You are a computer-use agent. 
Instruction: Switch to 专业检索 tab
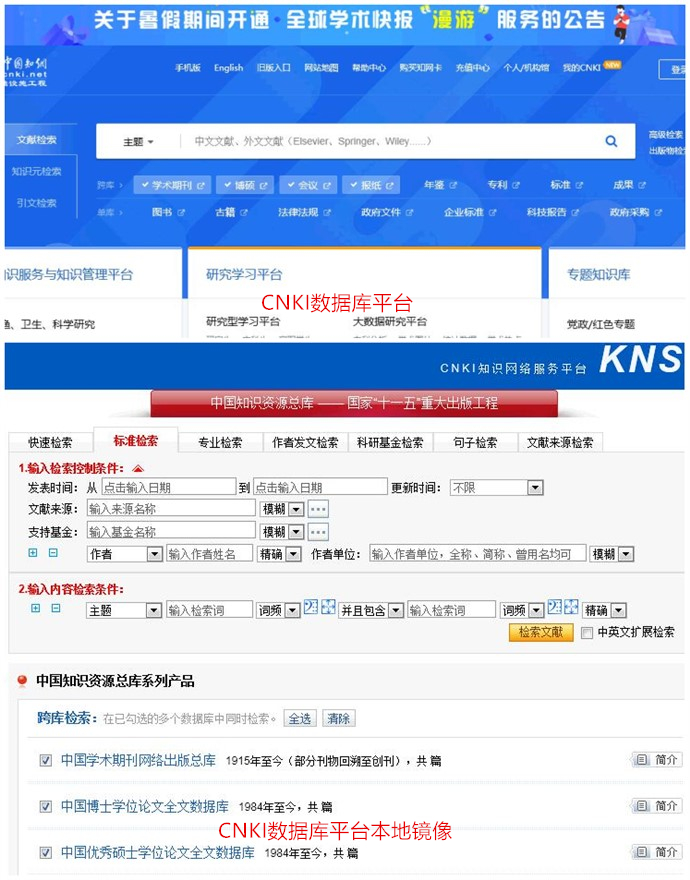pos(220,442)
